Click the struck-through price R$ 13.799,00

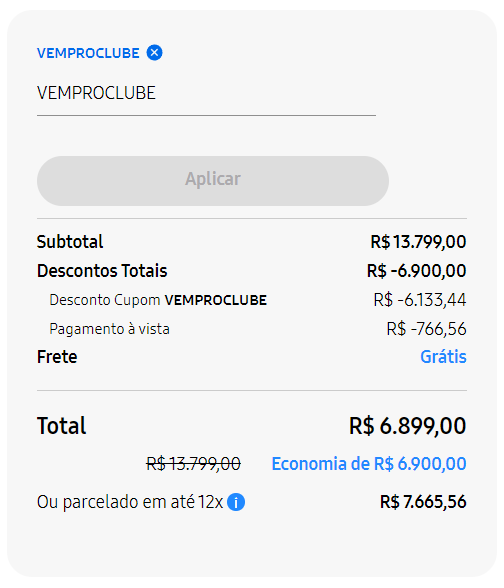194,464
